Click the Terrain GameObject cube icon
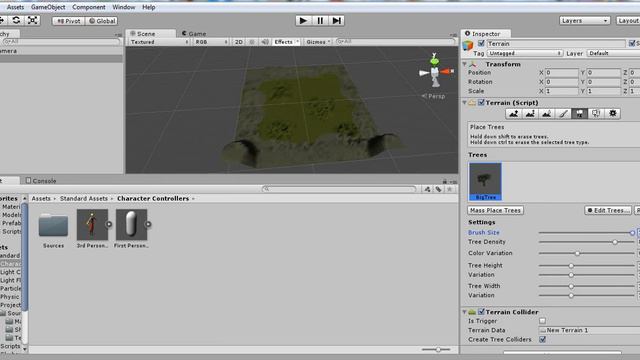 pyautogui.click(x=468, y=46)
